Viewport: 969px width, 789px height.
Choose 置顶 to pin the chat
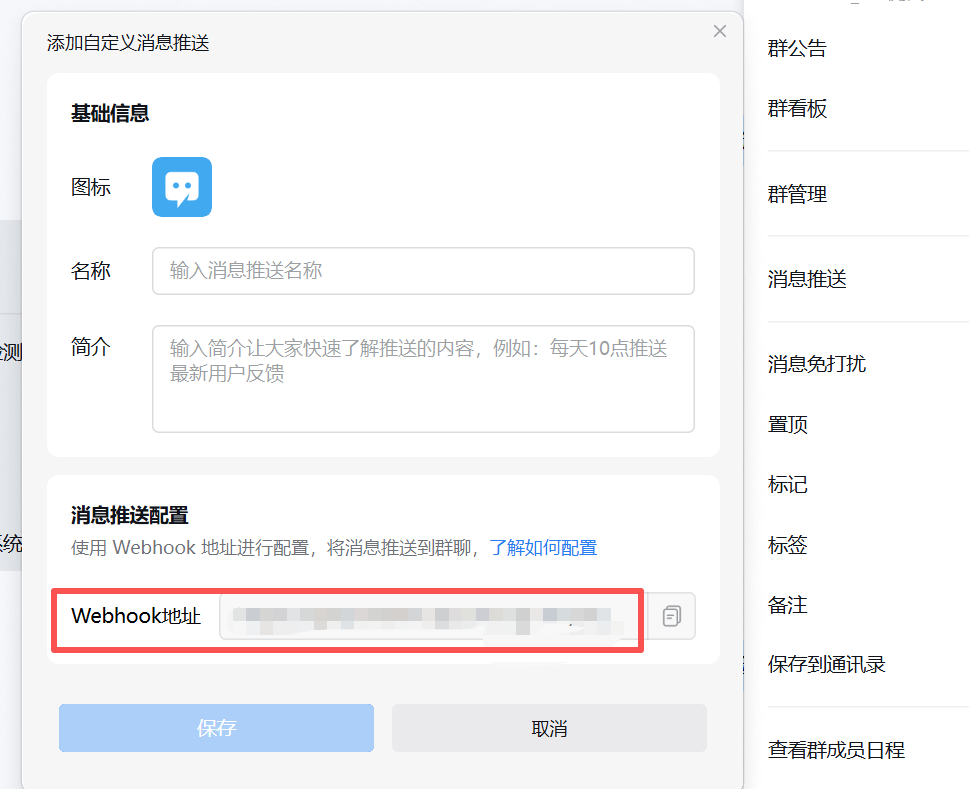787,424
